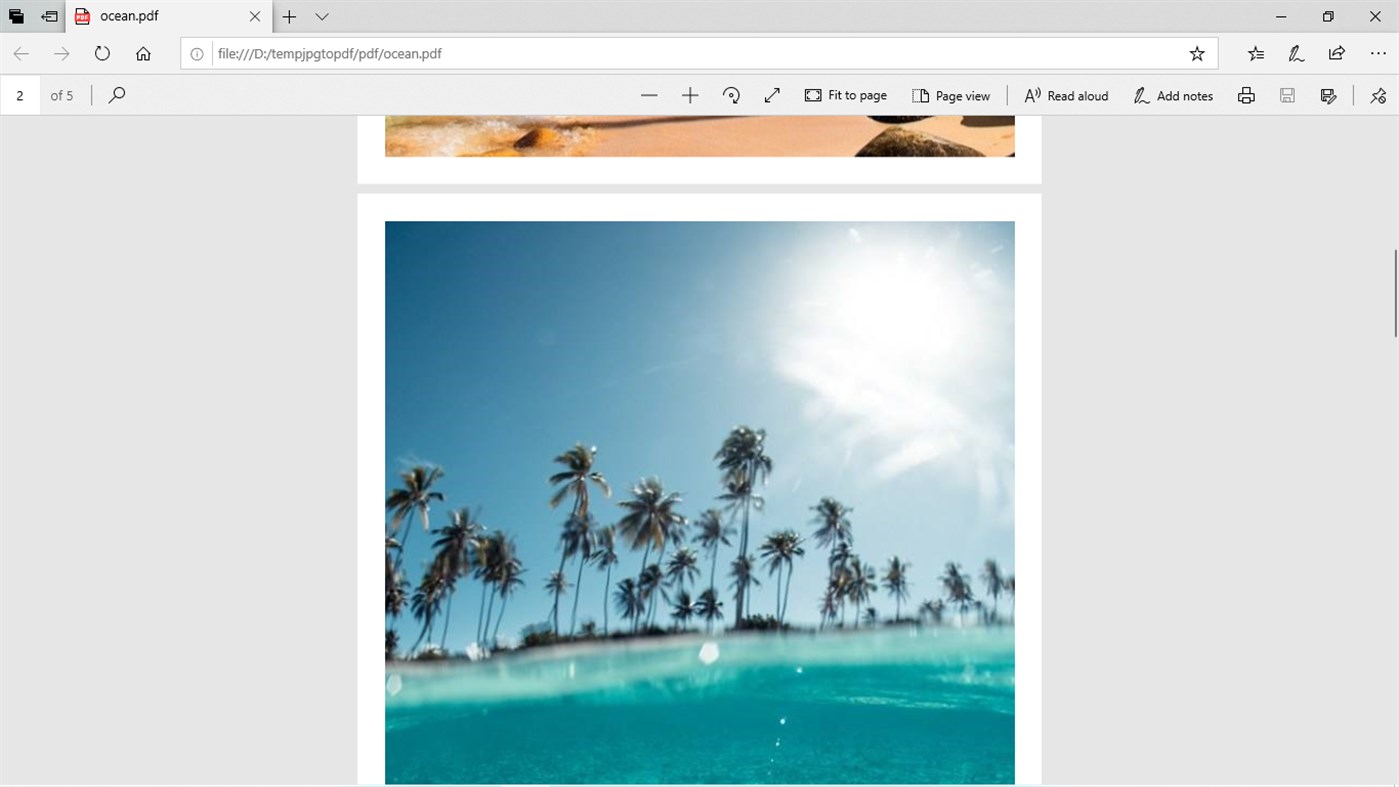The height and width of the screenshot is (787, 1399).
Task: Go back to the previous page
Action: pos(21,53)
